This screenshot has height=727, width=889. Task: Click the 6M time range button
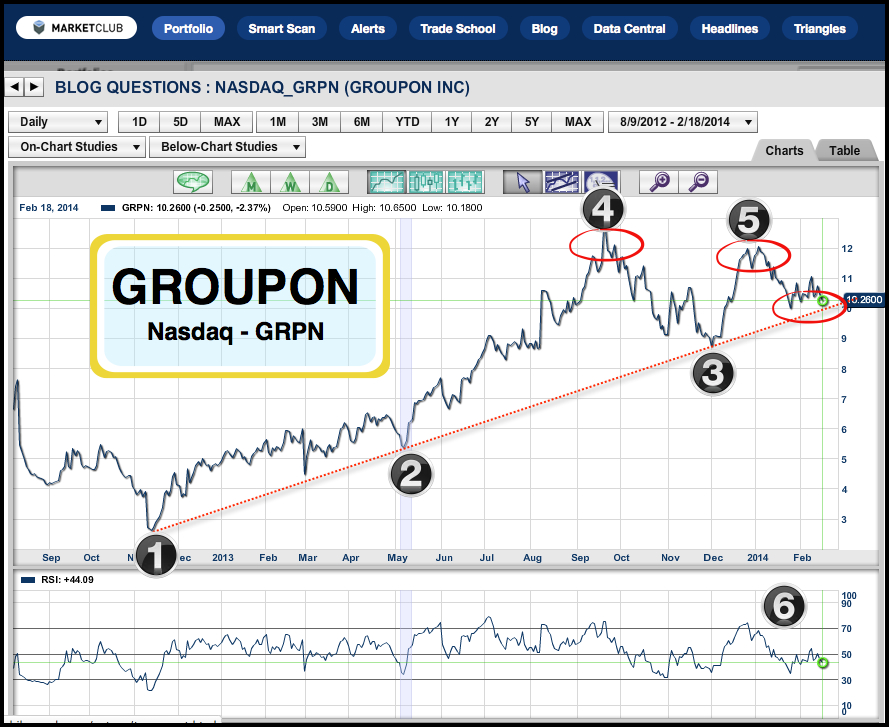pos(362,122)
